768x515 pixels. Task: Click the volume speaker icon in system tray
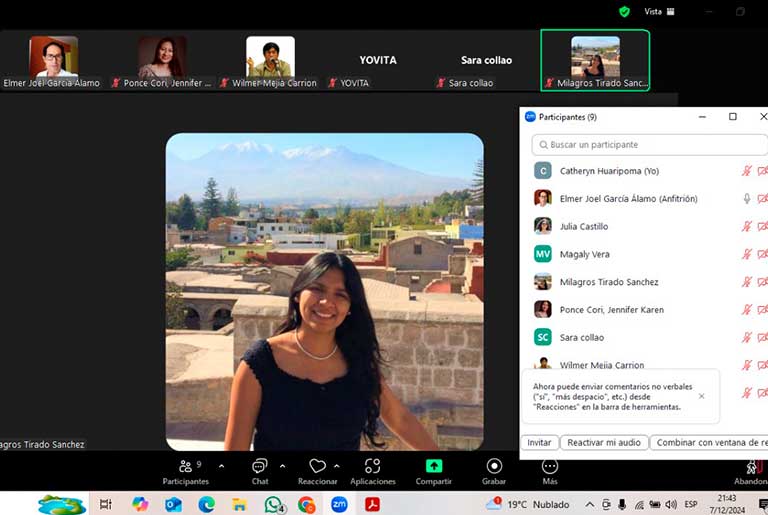click(x=671, y=504)
